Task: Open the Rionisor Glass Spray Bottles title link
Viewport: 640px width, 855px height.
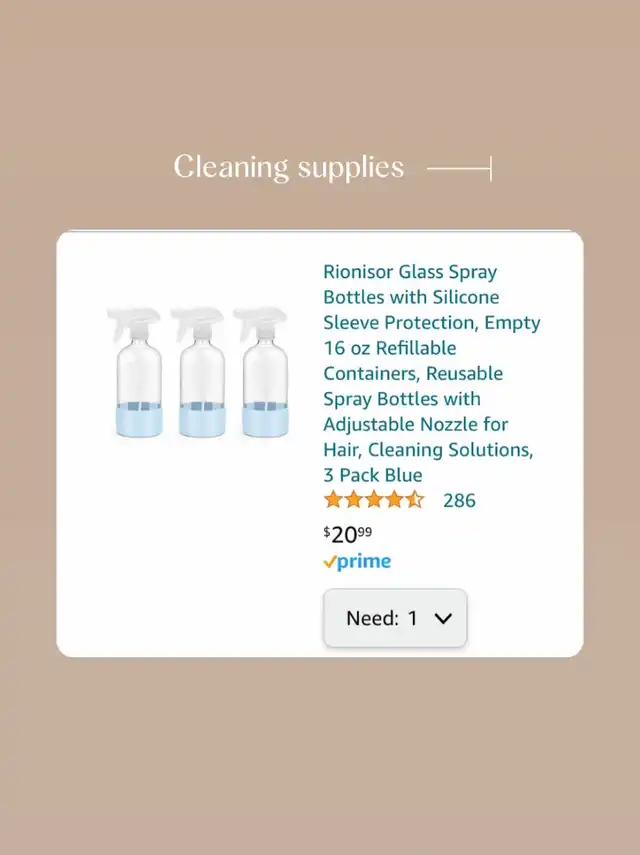Action: pos(431,374)
